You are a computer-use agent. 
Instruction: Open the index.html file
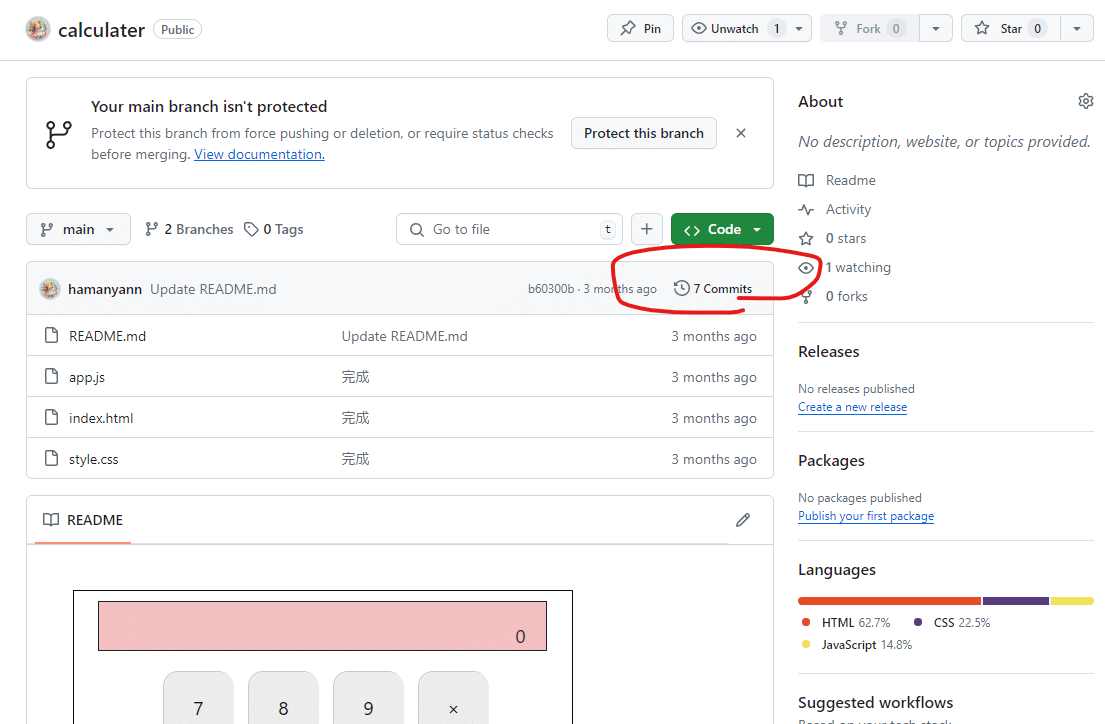(101, 418)
